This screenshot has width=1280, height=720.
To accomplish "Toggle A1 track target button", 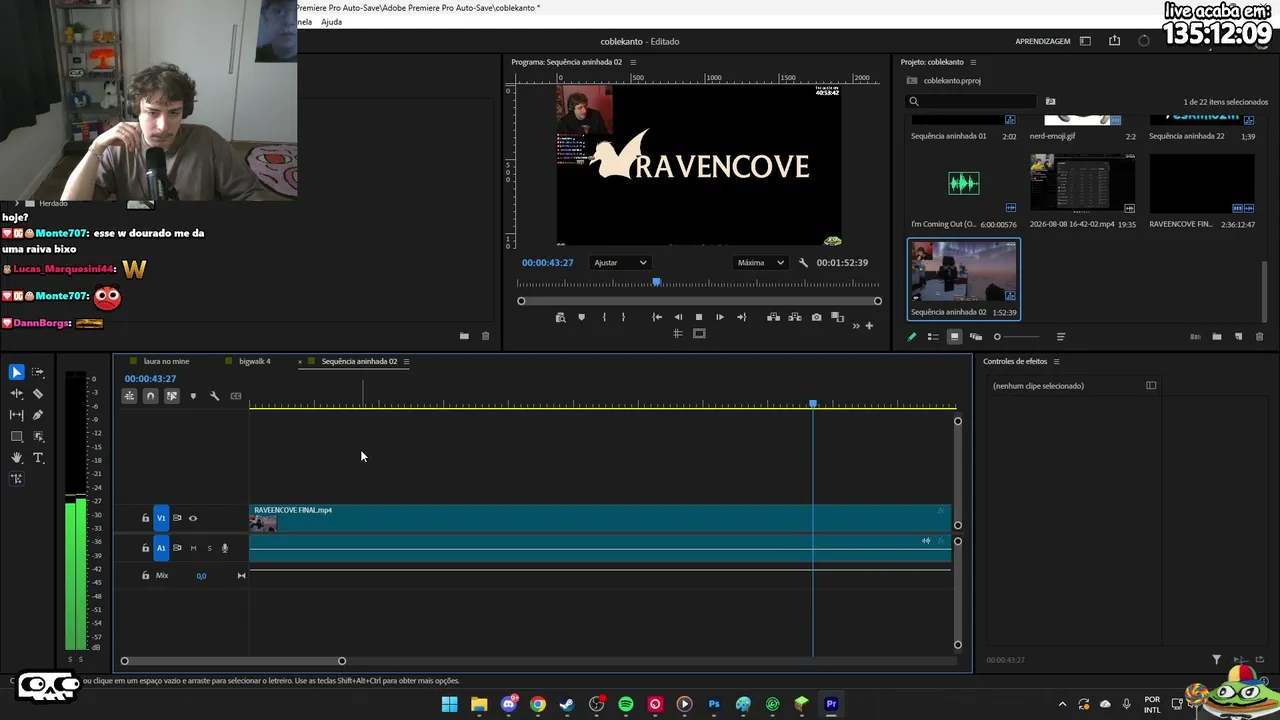I will click(x=161, y=548).
